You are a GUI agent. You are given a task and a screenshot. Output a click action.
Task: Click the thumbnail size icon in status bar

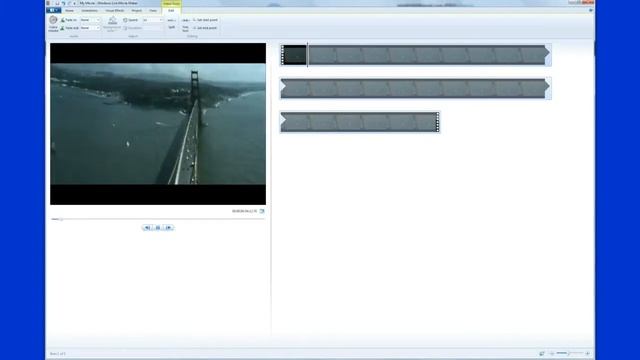pyautogui.click(x=542, y=353)
